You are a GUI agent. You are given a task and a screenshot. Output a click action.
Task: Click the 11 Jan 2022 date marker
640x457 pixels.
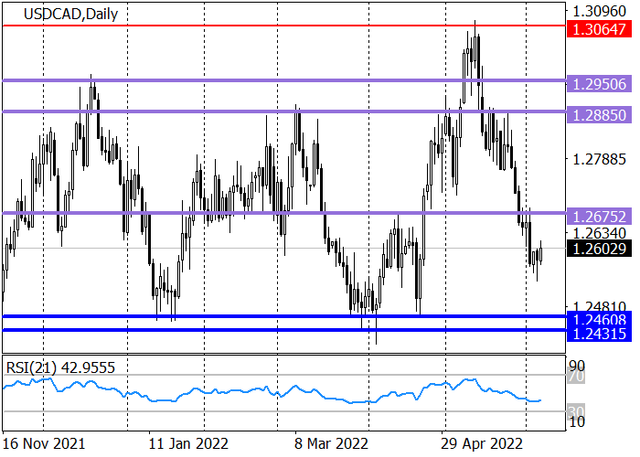(188, 444)
